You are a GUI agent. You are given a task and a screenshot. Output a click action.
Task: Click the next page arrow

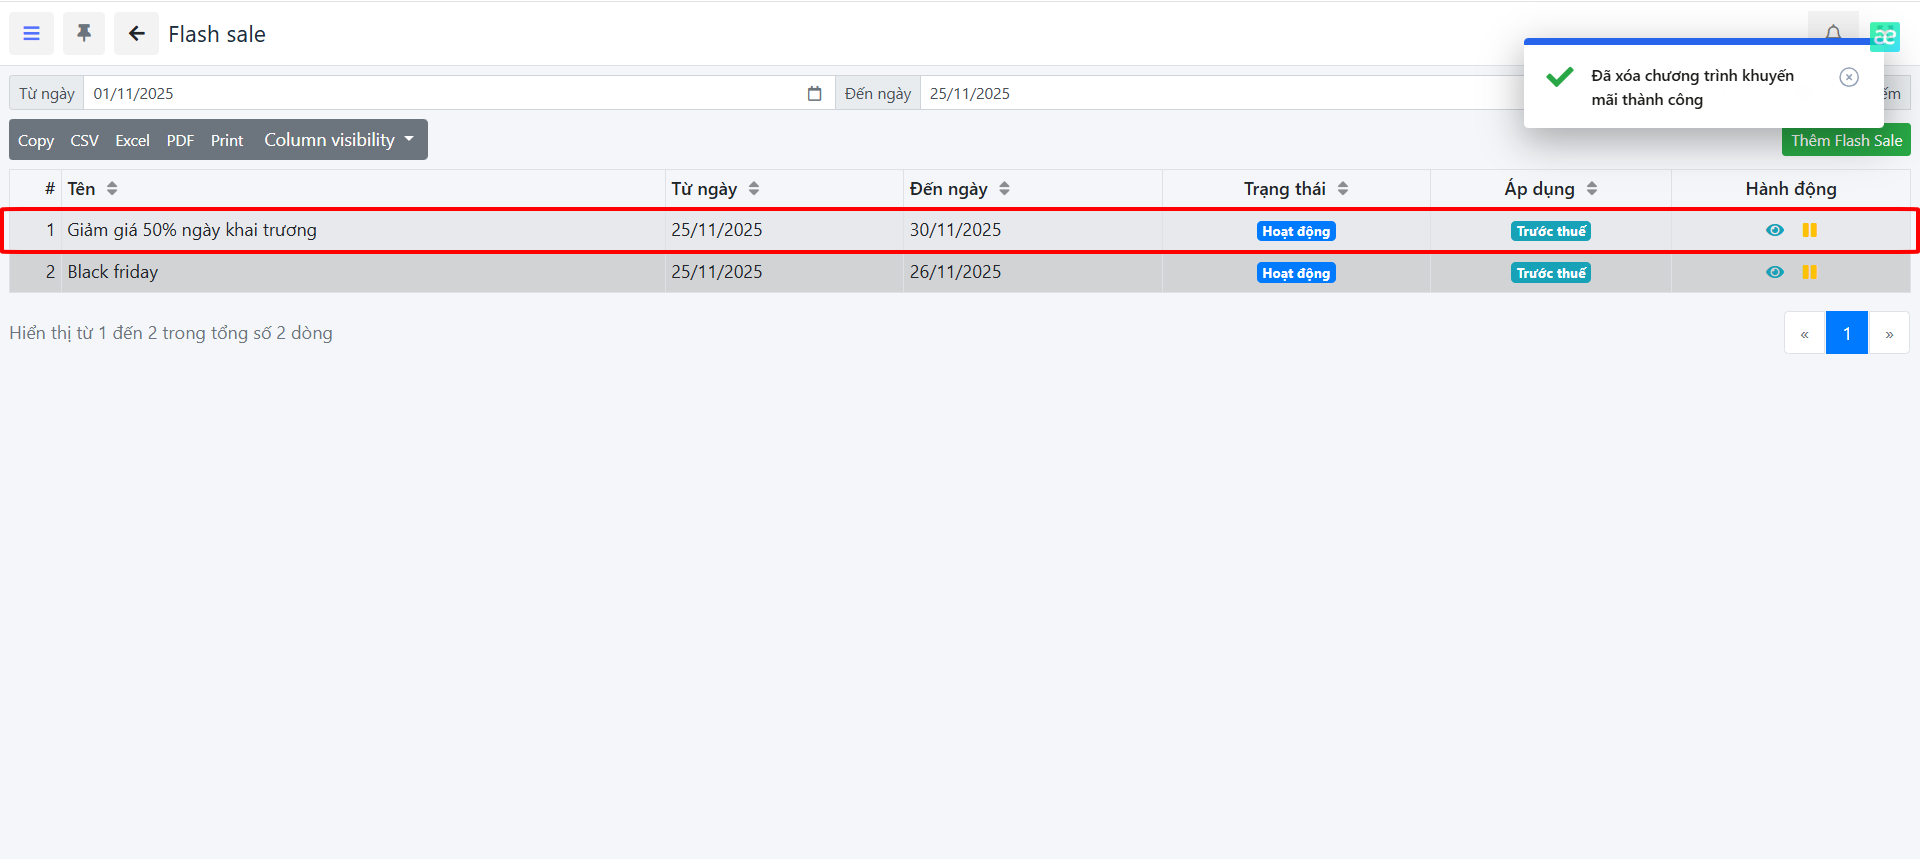[x=1888, y=333]
